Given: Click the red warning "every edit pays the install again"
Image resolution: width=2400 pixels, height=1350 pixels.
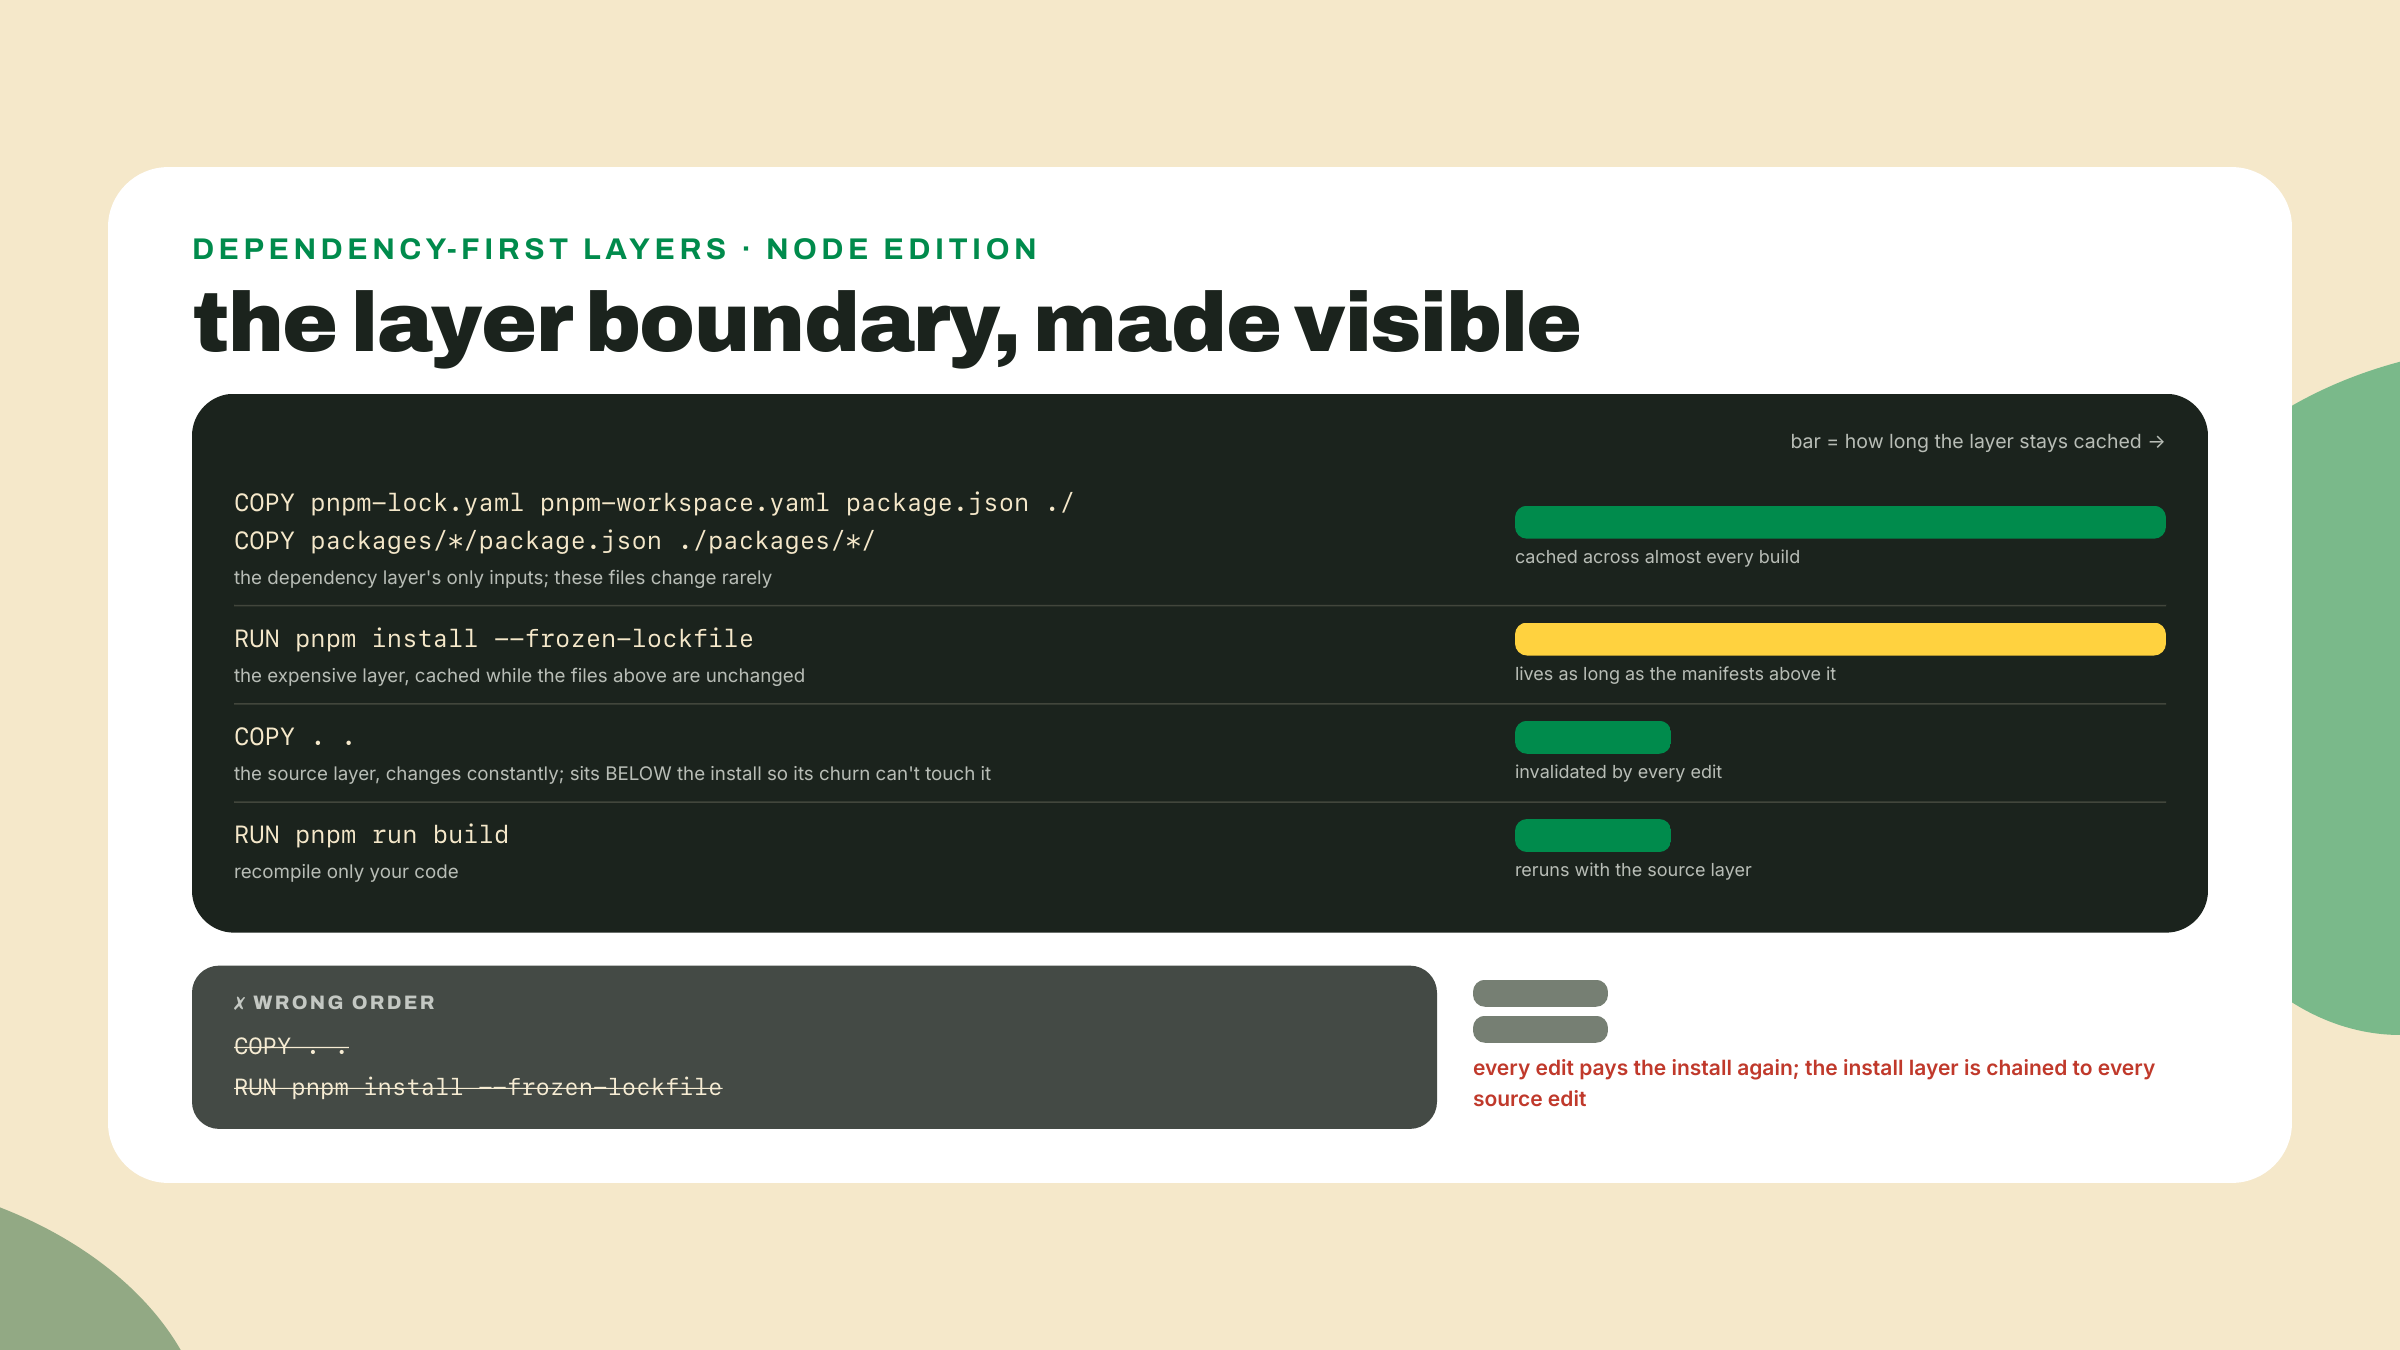Looking at the screenshot, I should (1635, 1068).
